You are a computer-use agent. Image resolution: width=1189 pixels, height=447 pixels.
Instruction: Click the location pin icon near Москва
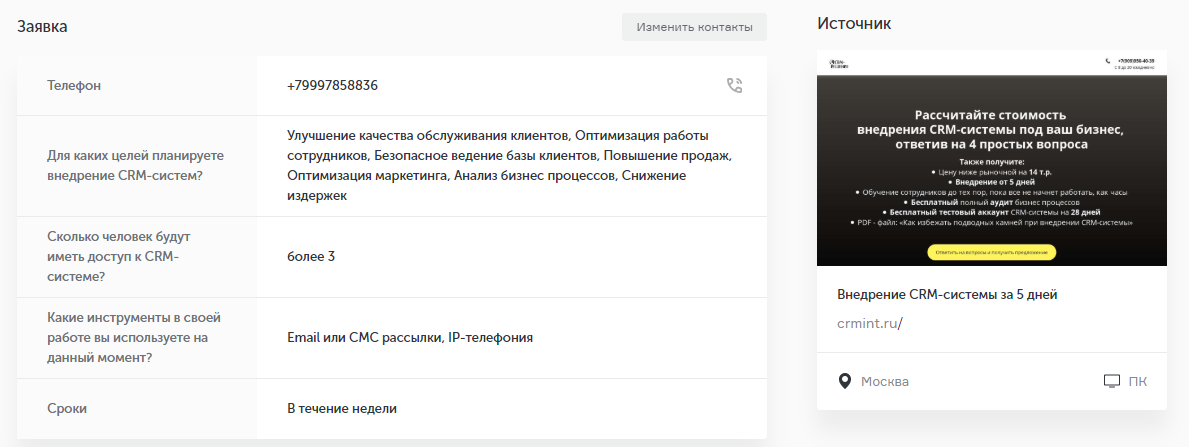844,381
